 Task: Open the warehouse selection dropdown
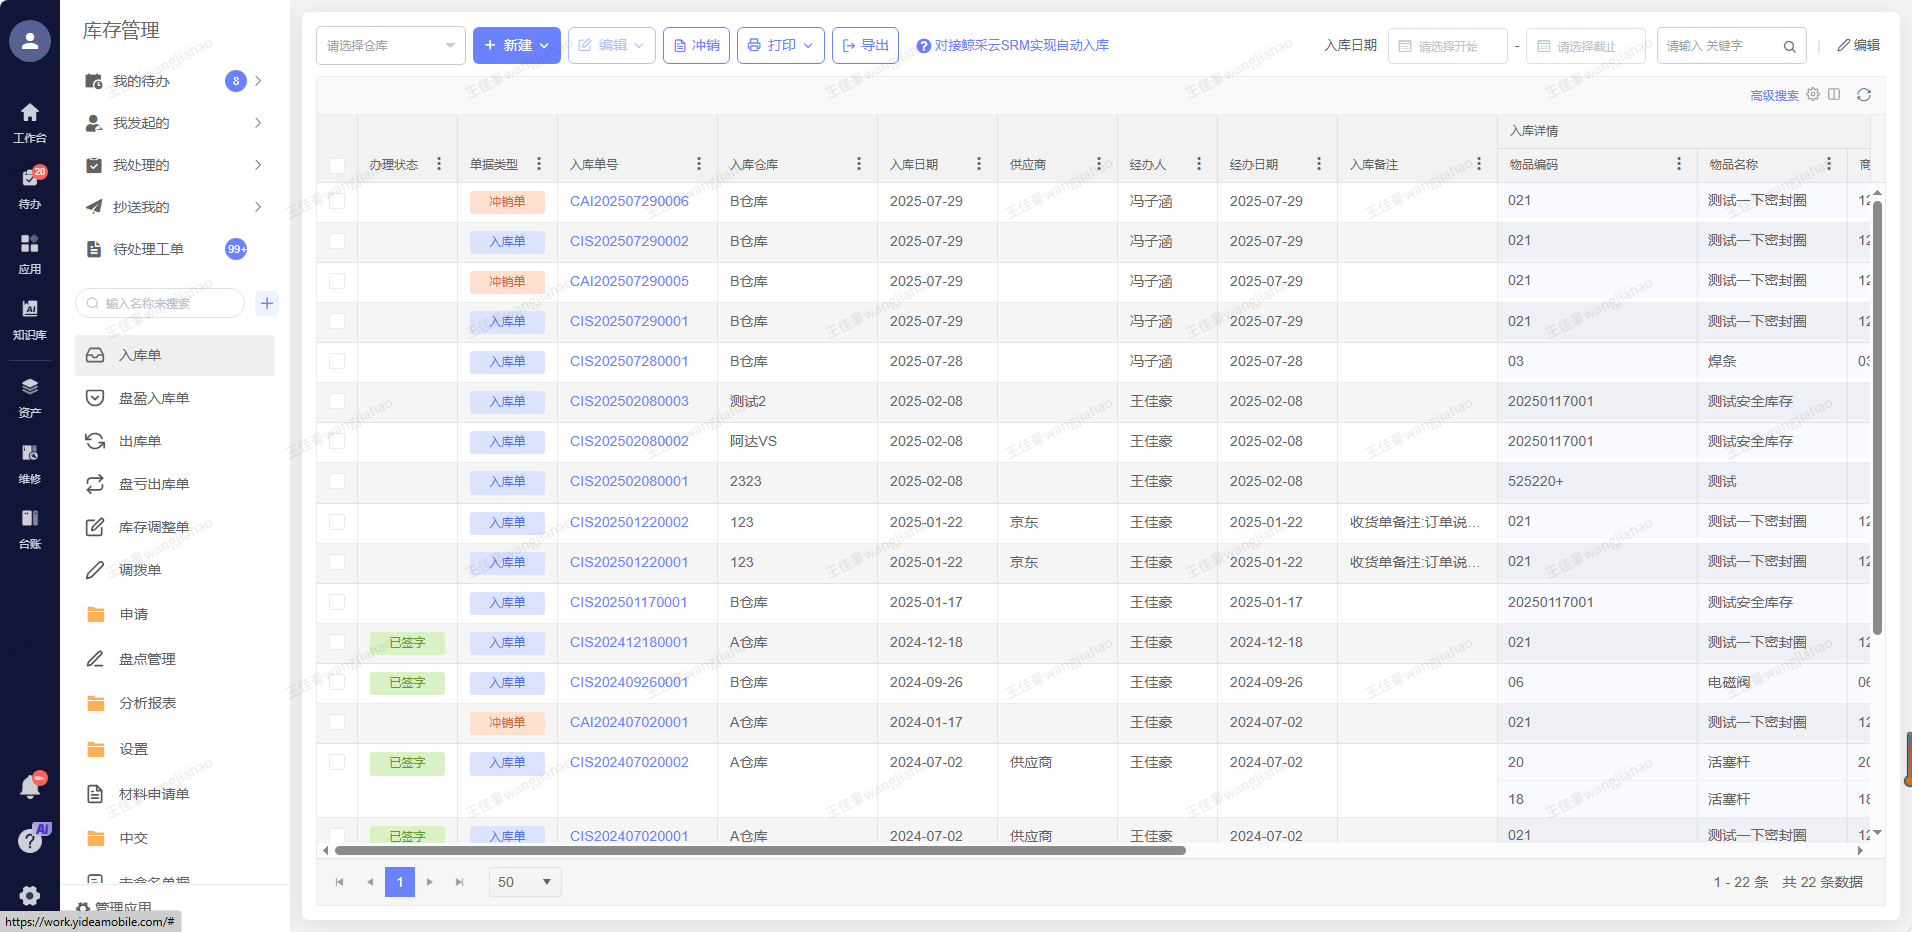pos(390,46)
